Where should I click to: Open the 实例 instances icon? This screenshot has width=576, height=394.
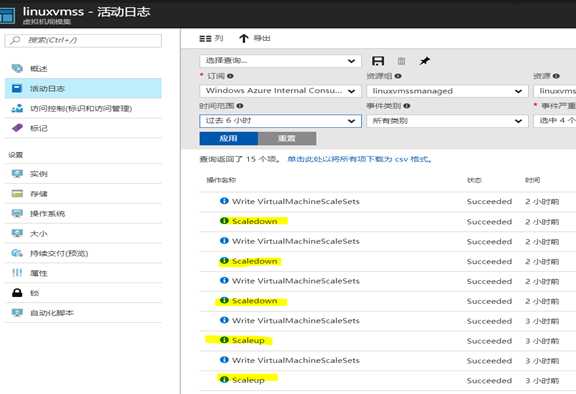point(17,174)
